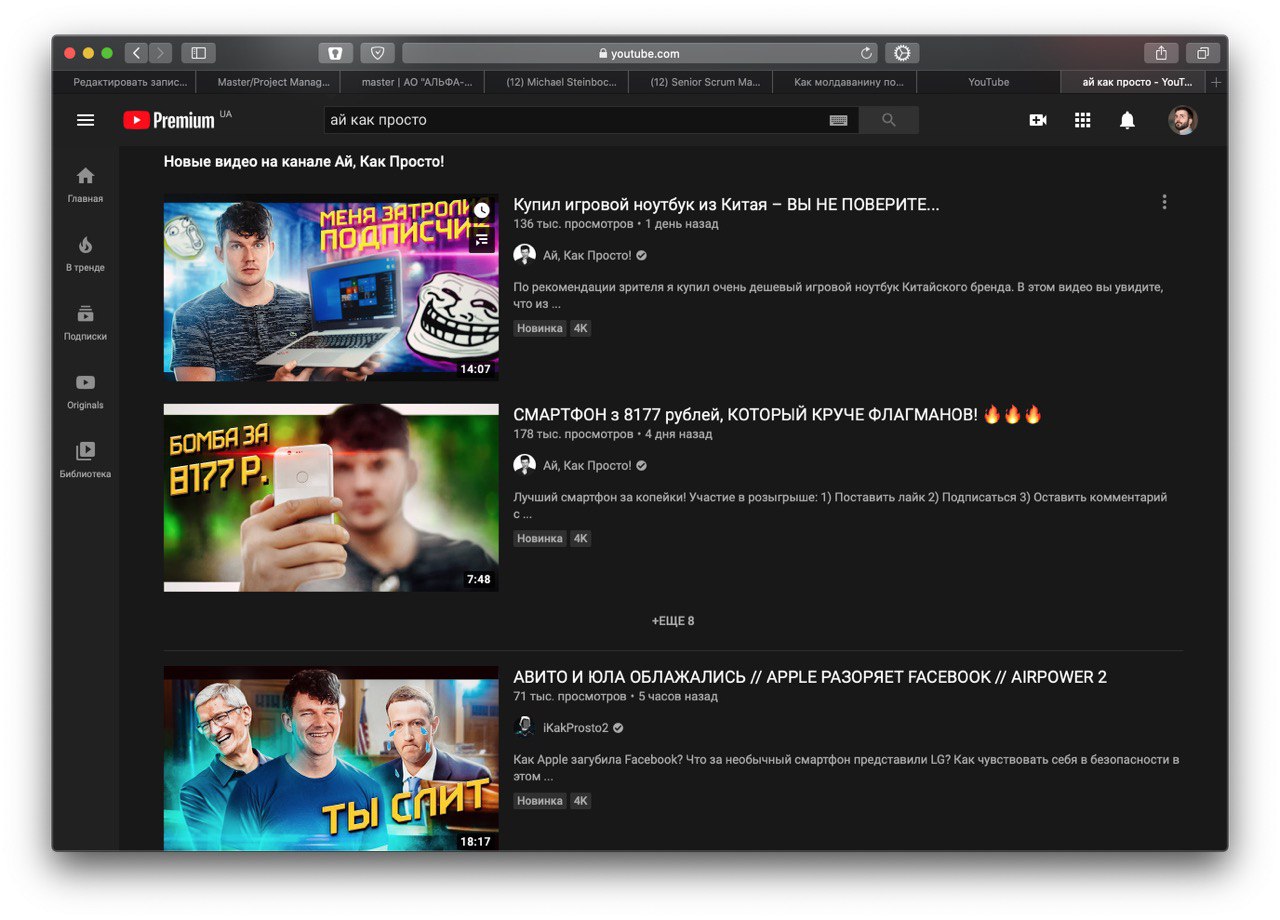Open the 8177 Р. smartphone thumbnail

[x=331, y=497]
